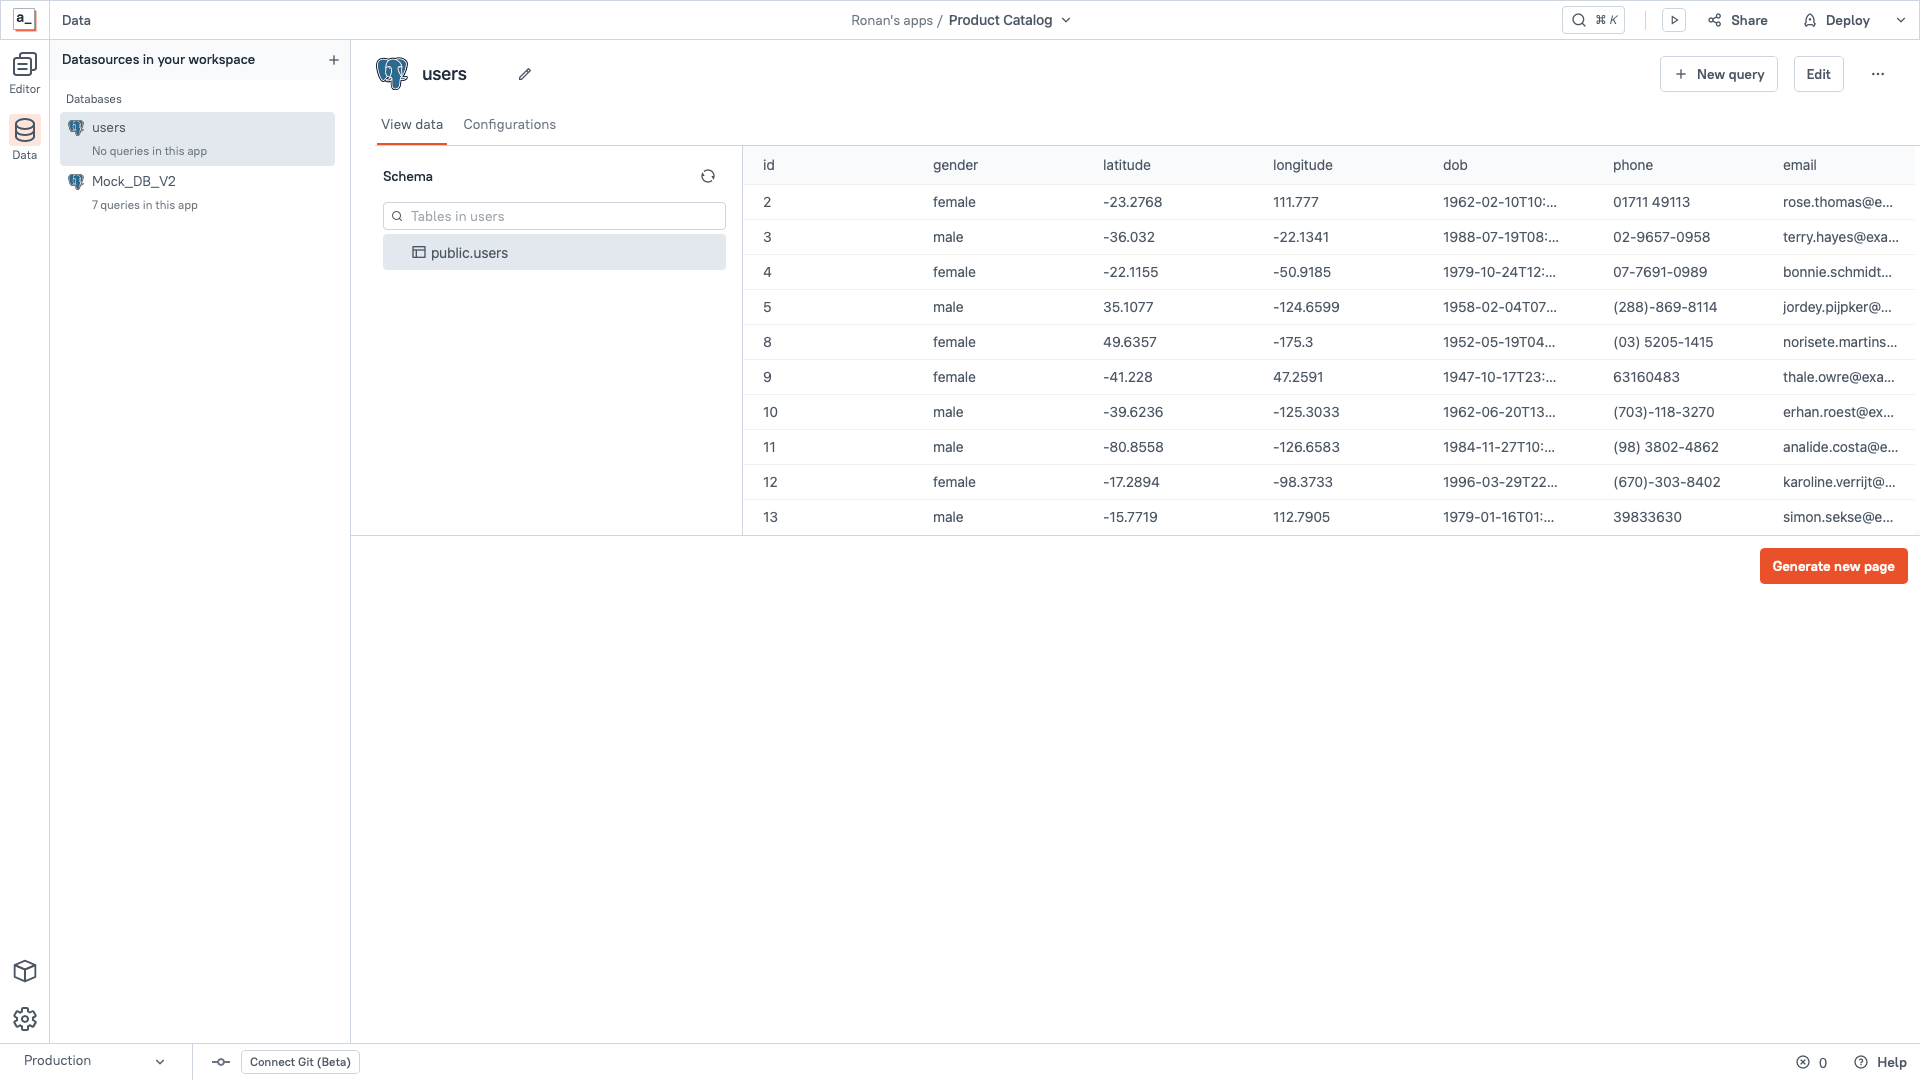
Task: Click the Appsmith logo home icon
Action: pyautogui.click(x=25, y=20)
